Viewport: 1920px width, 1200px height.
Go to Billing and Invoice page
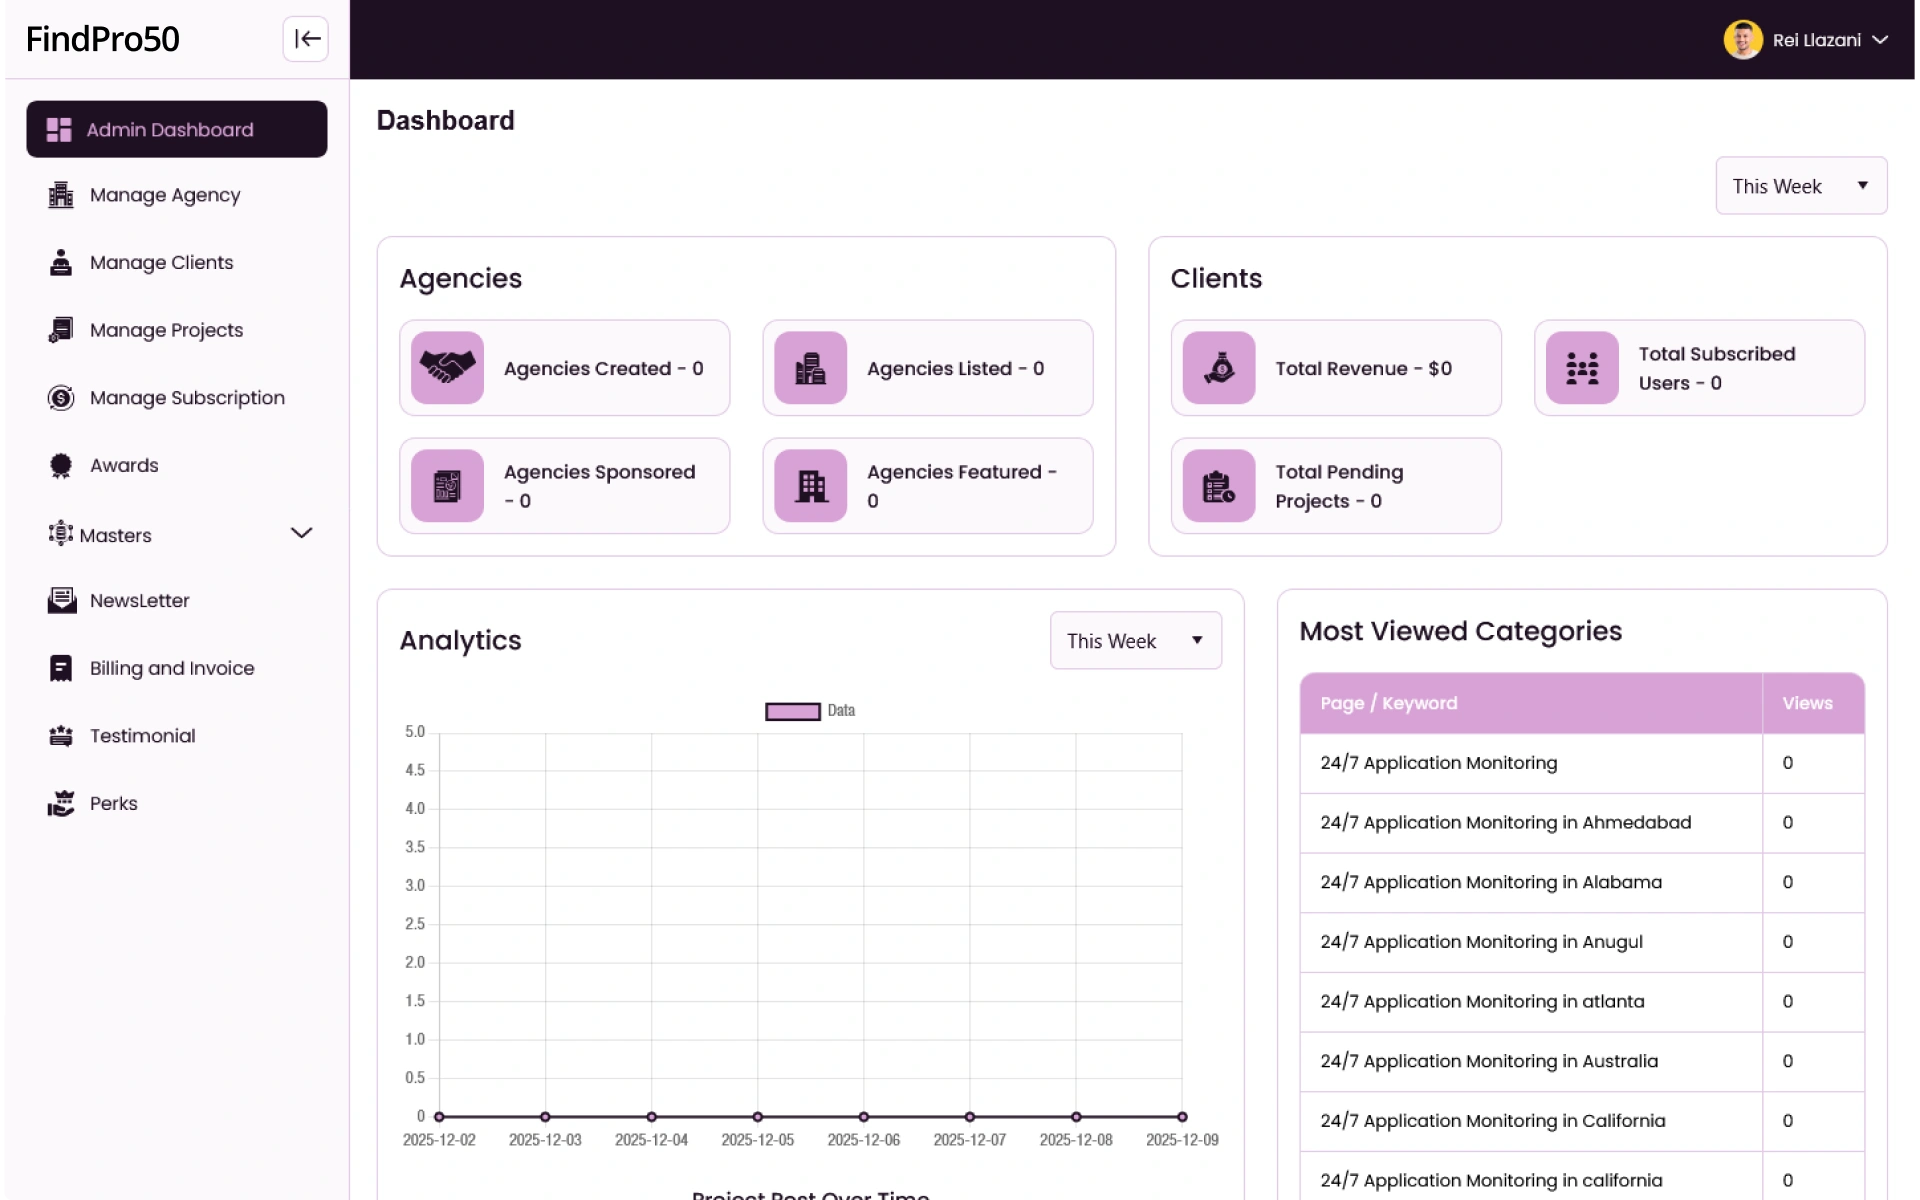tap(172, 669)
